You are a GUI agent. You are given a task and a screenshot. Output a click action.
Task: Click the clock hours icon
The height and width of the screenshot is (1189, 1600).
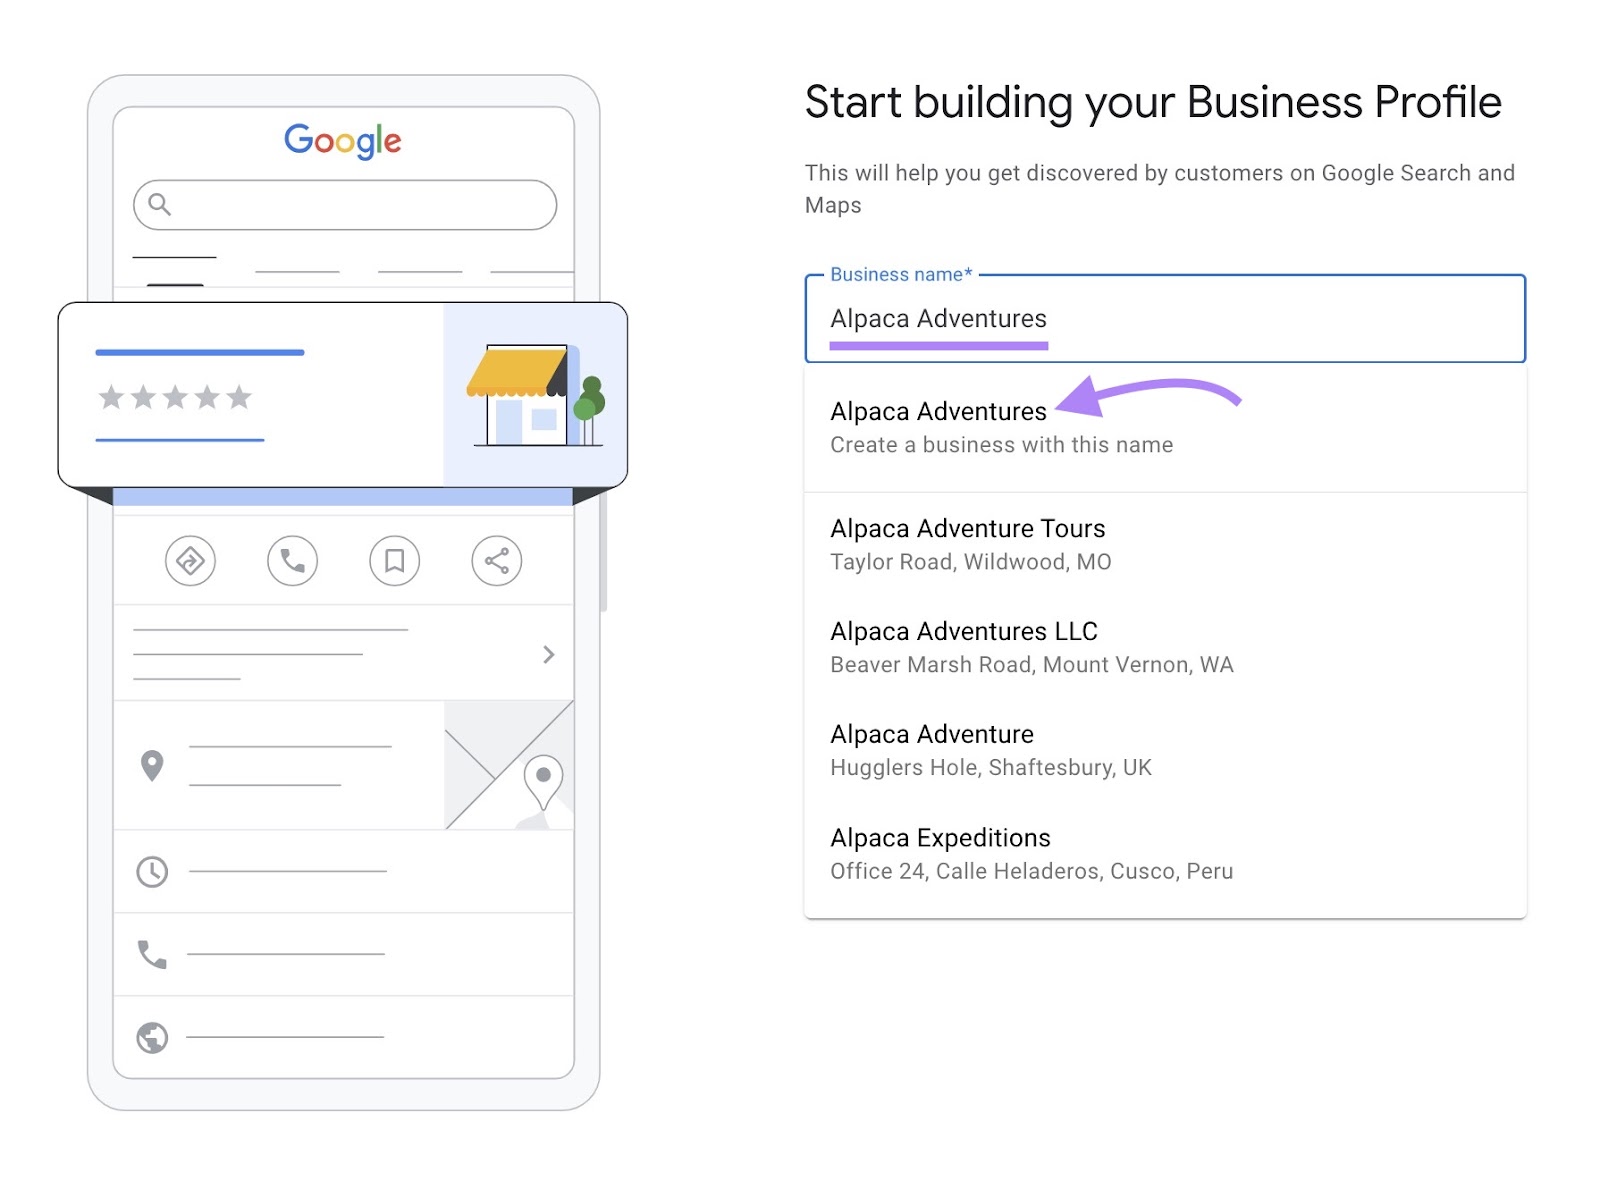click(x=151, y=871)
